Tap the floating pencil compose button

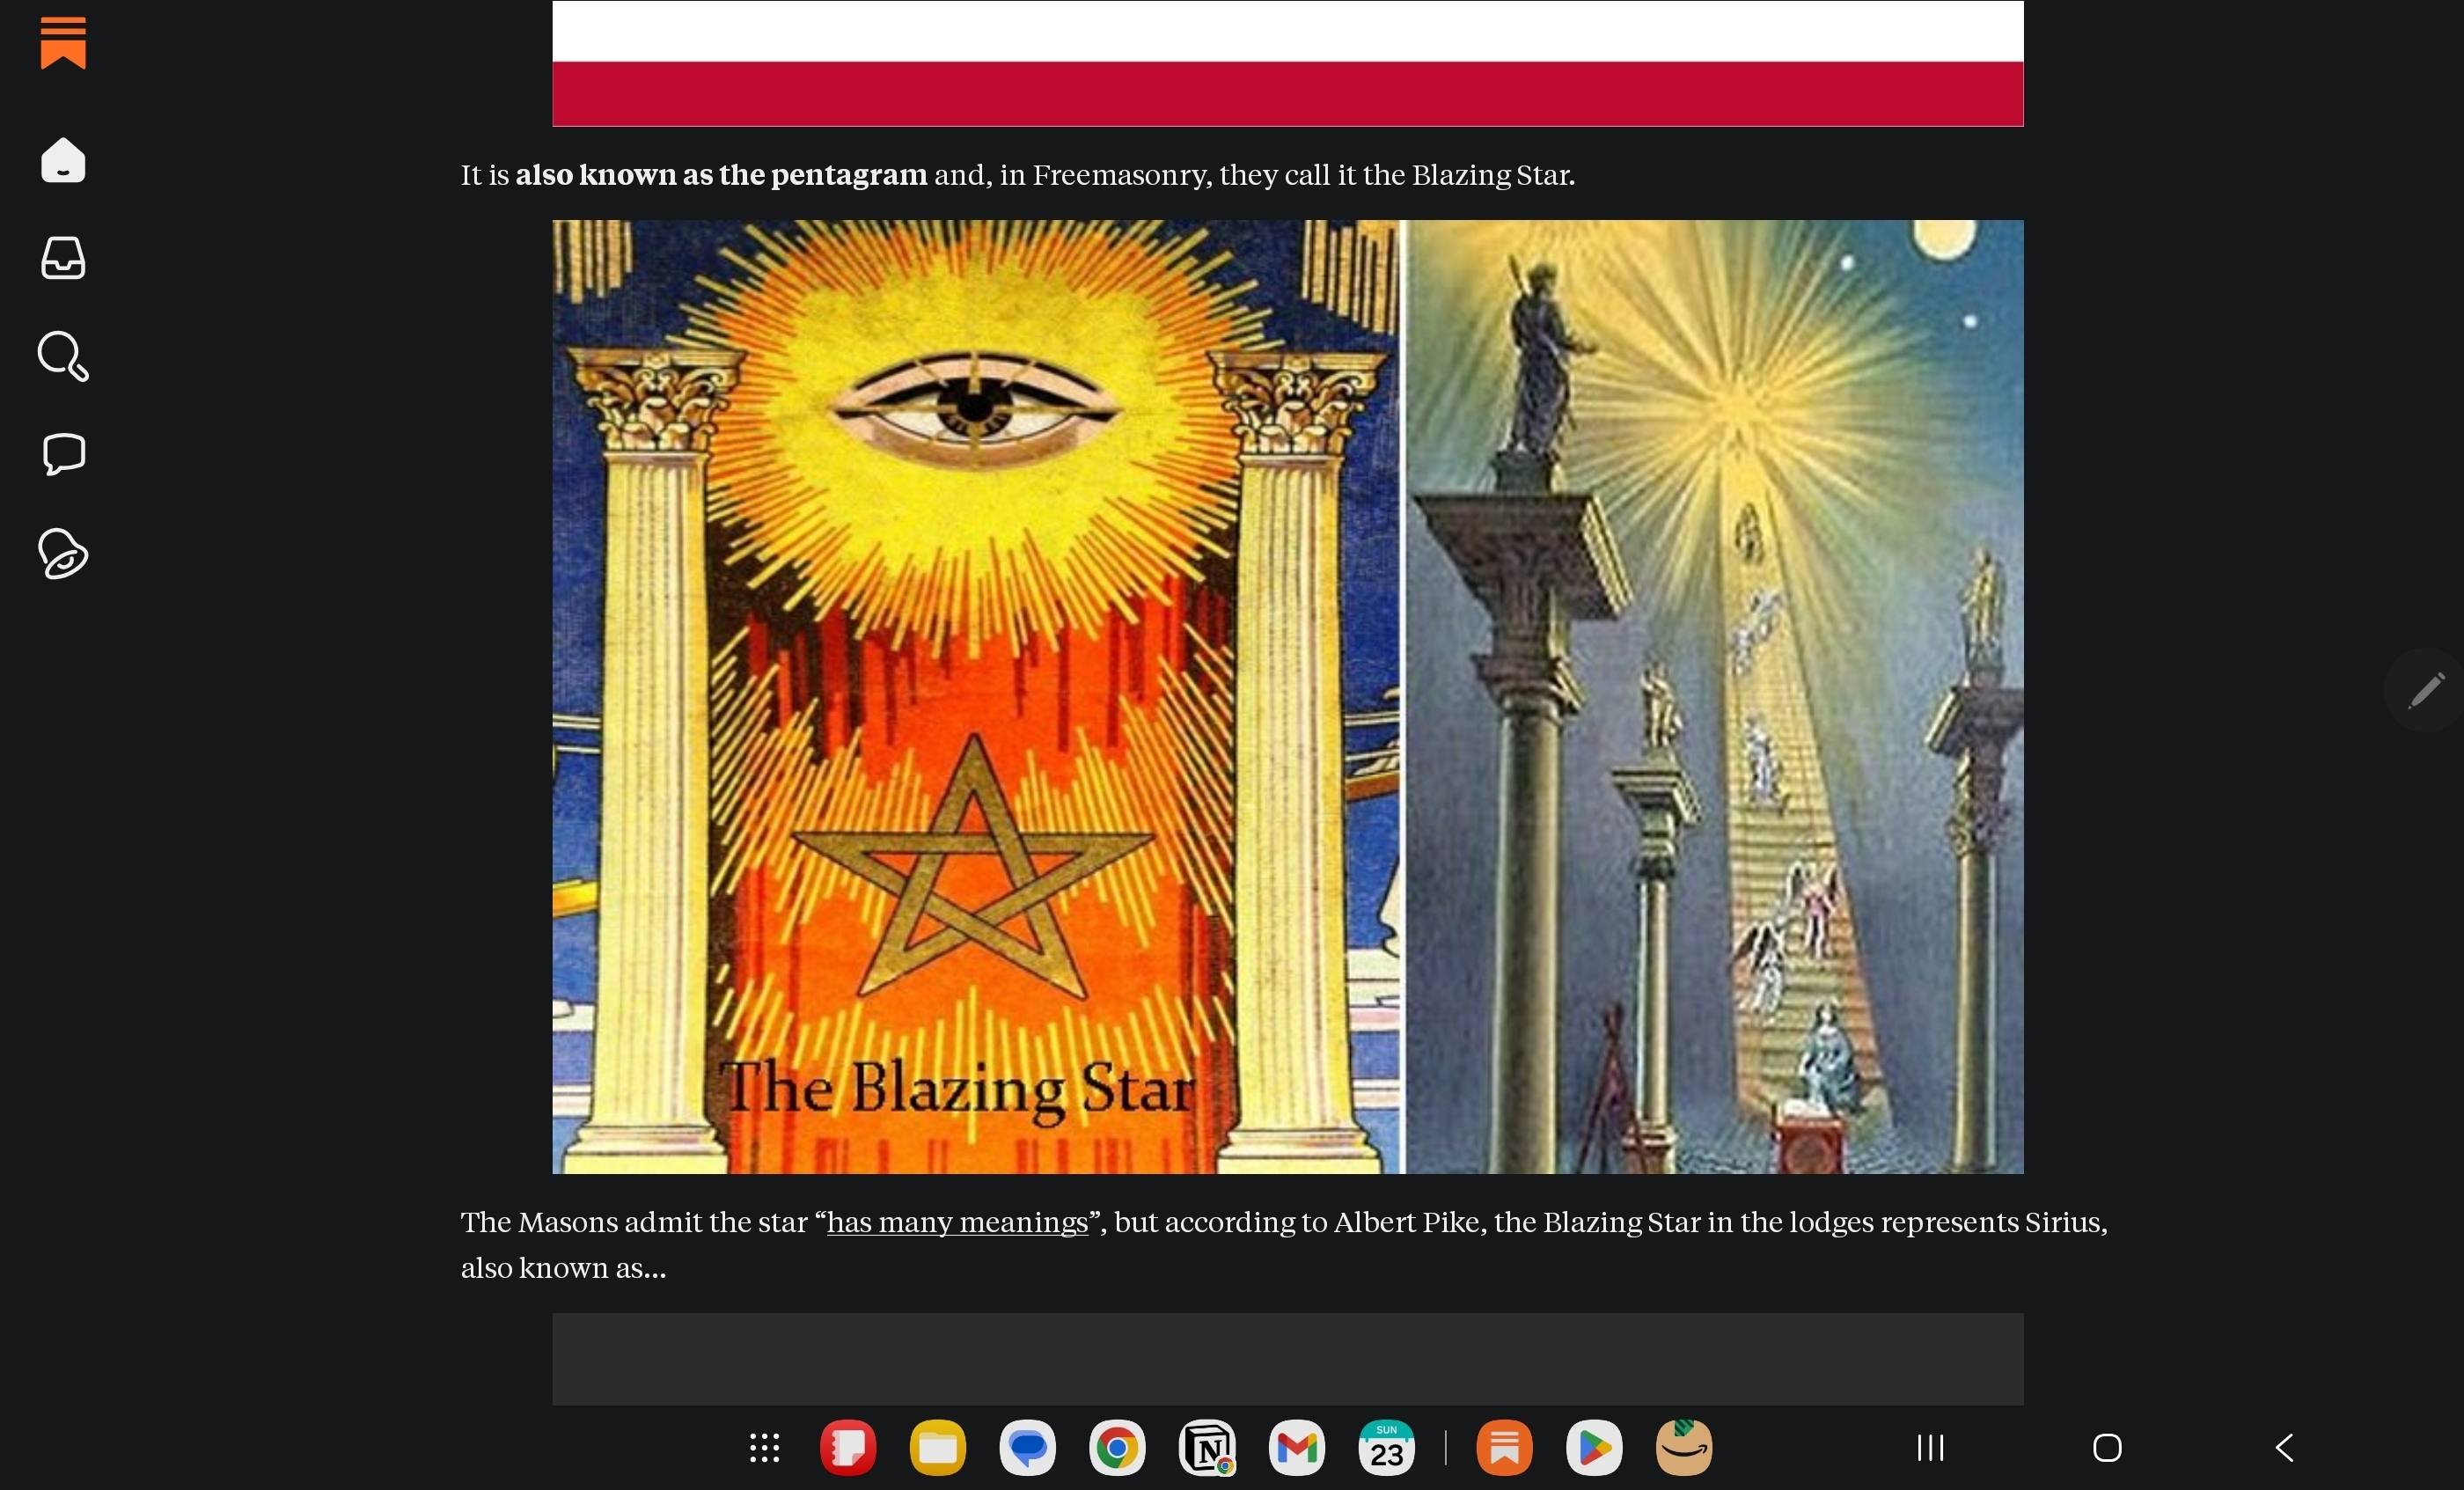click(x=2425, y=690)
